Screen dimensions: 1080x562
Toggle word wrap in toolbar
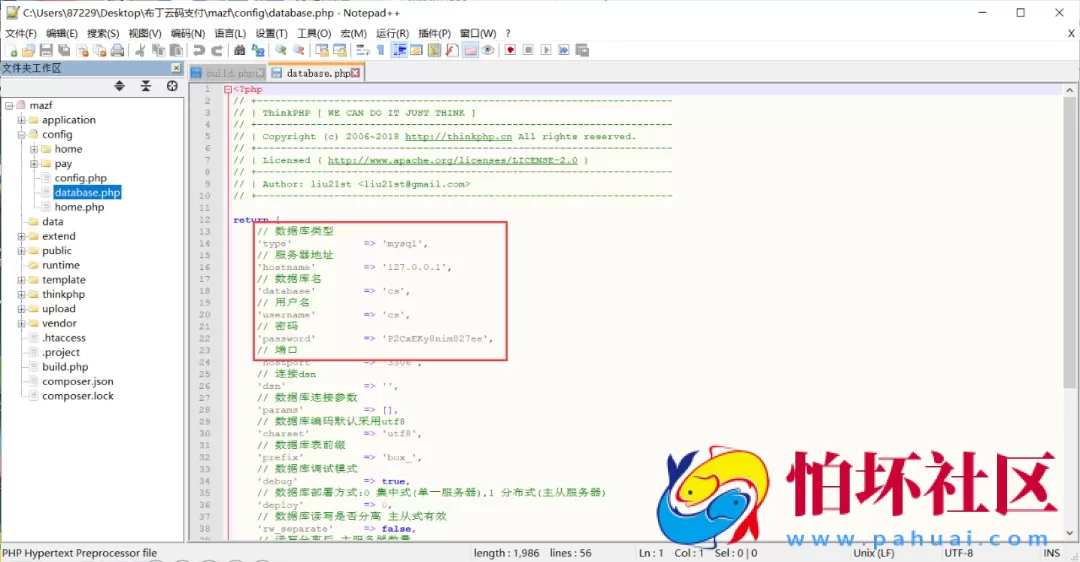pyautogui.click(x=362, y=50)
